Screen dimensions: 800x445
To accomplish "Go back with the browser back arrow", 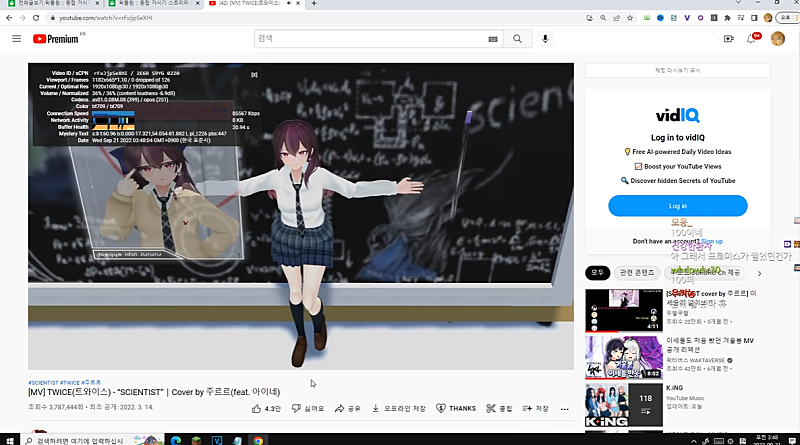I will point(9,18).
